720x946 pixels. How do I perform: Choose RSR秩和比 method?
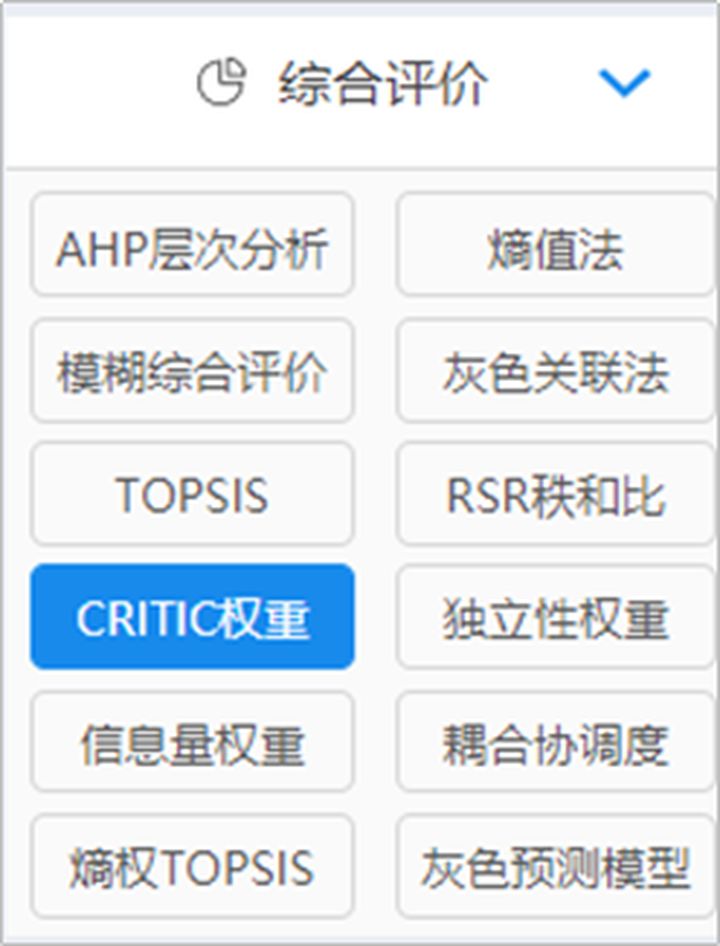(x=556, y=494)
